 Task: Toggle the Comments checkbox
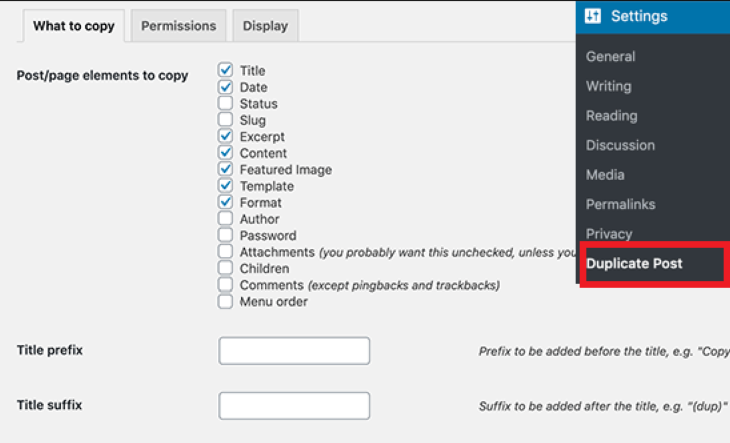pyautogui.click(x=225, y=285)
